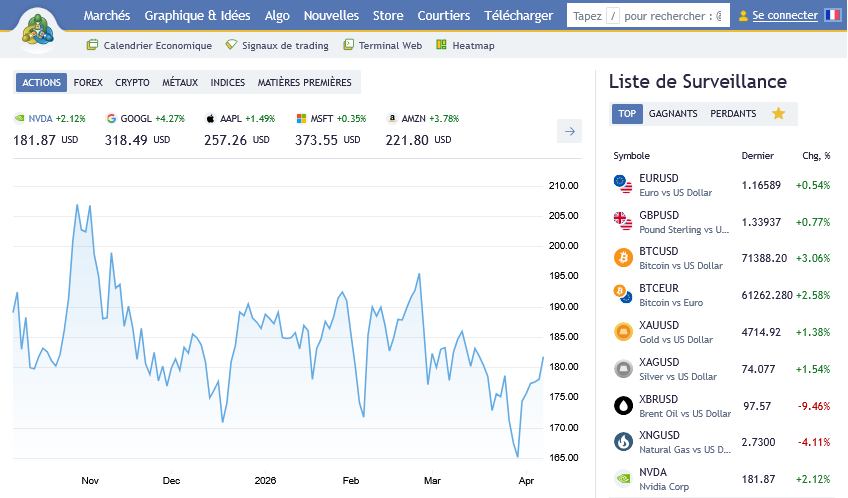Show favorites with the star icon
This screenshot has width=848, height=498.
coord(778,114)
